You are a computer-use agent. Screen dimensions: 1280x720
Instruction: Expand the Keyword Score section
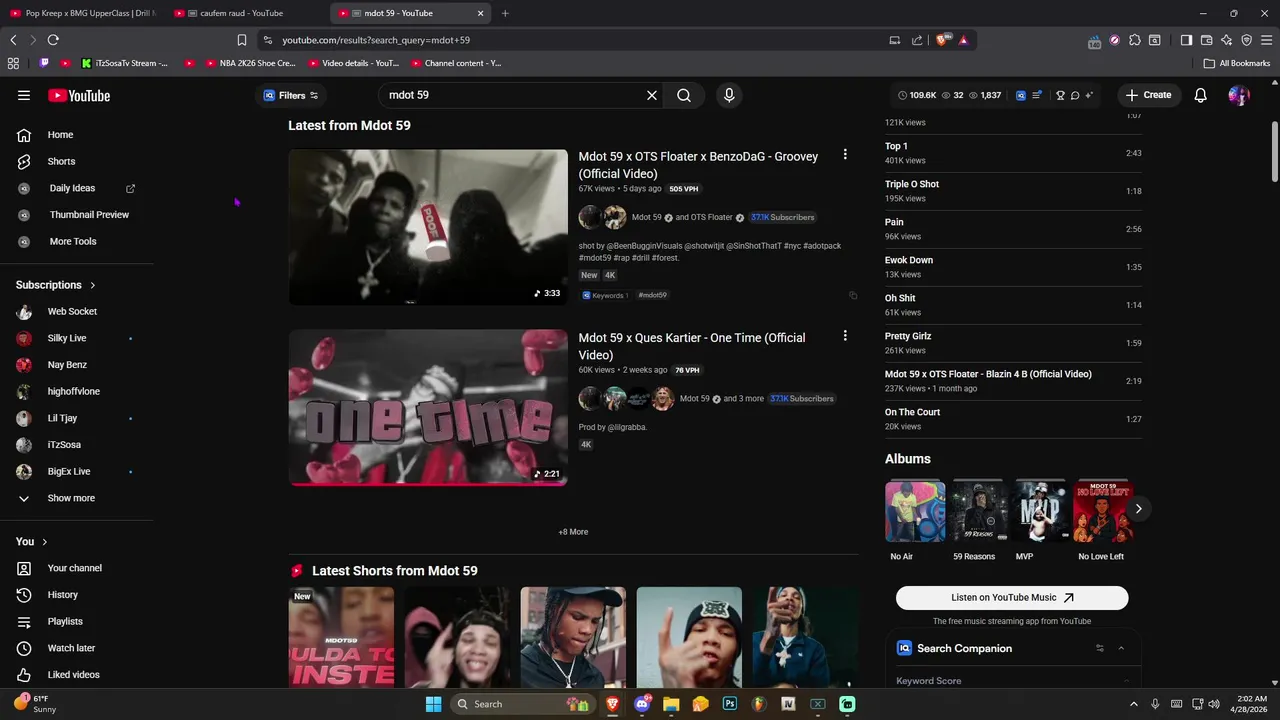pyautogui.click(x=1014, y=681)
